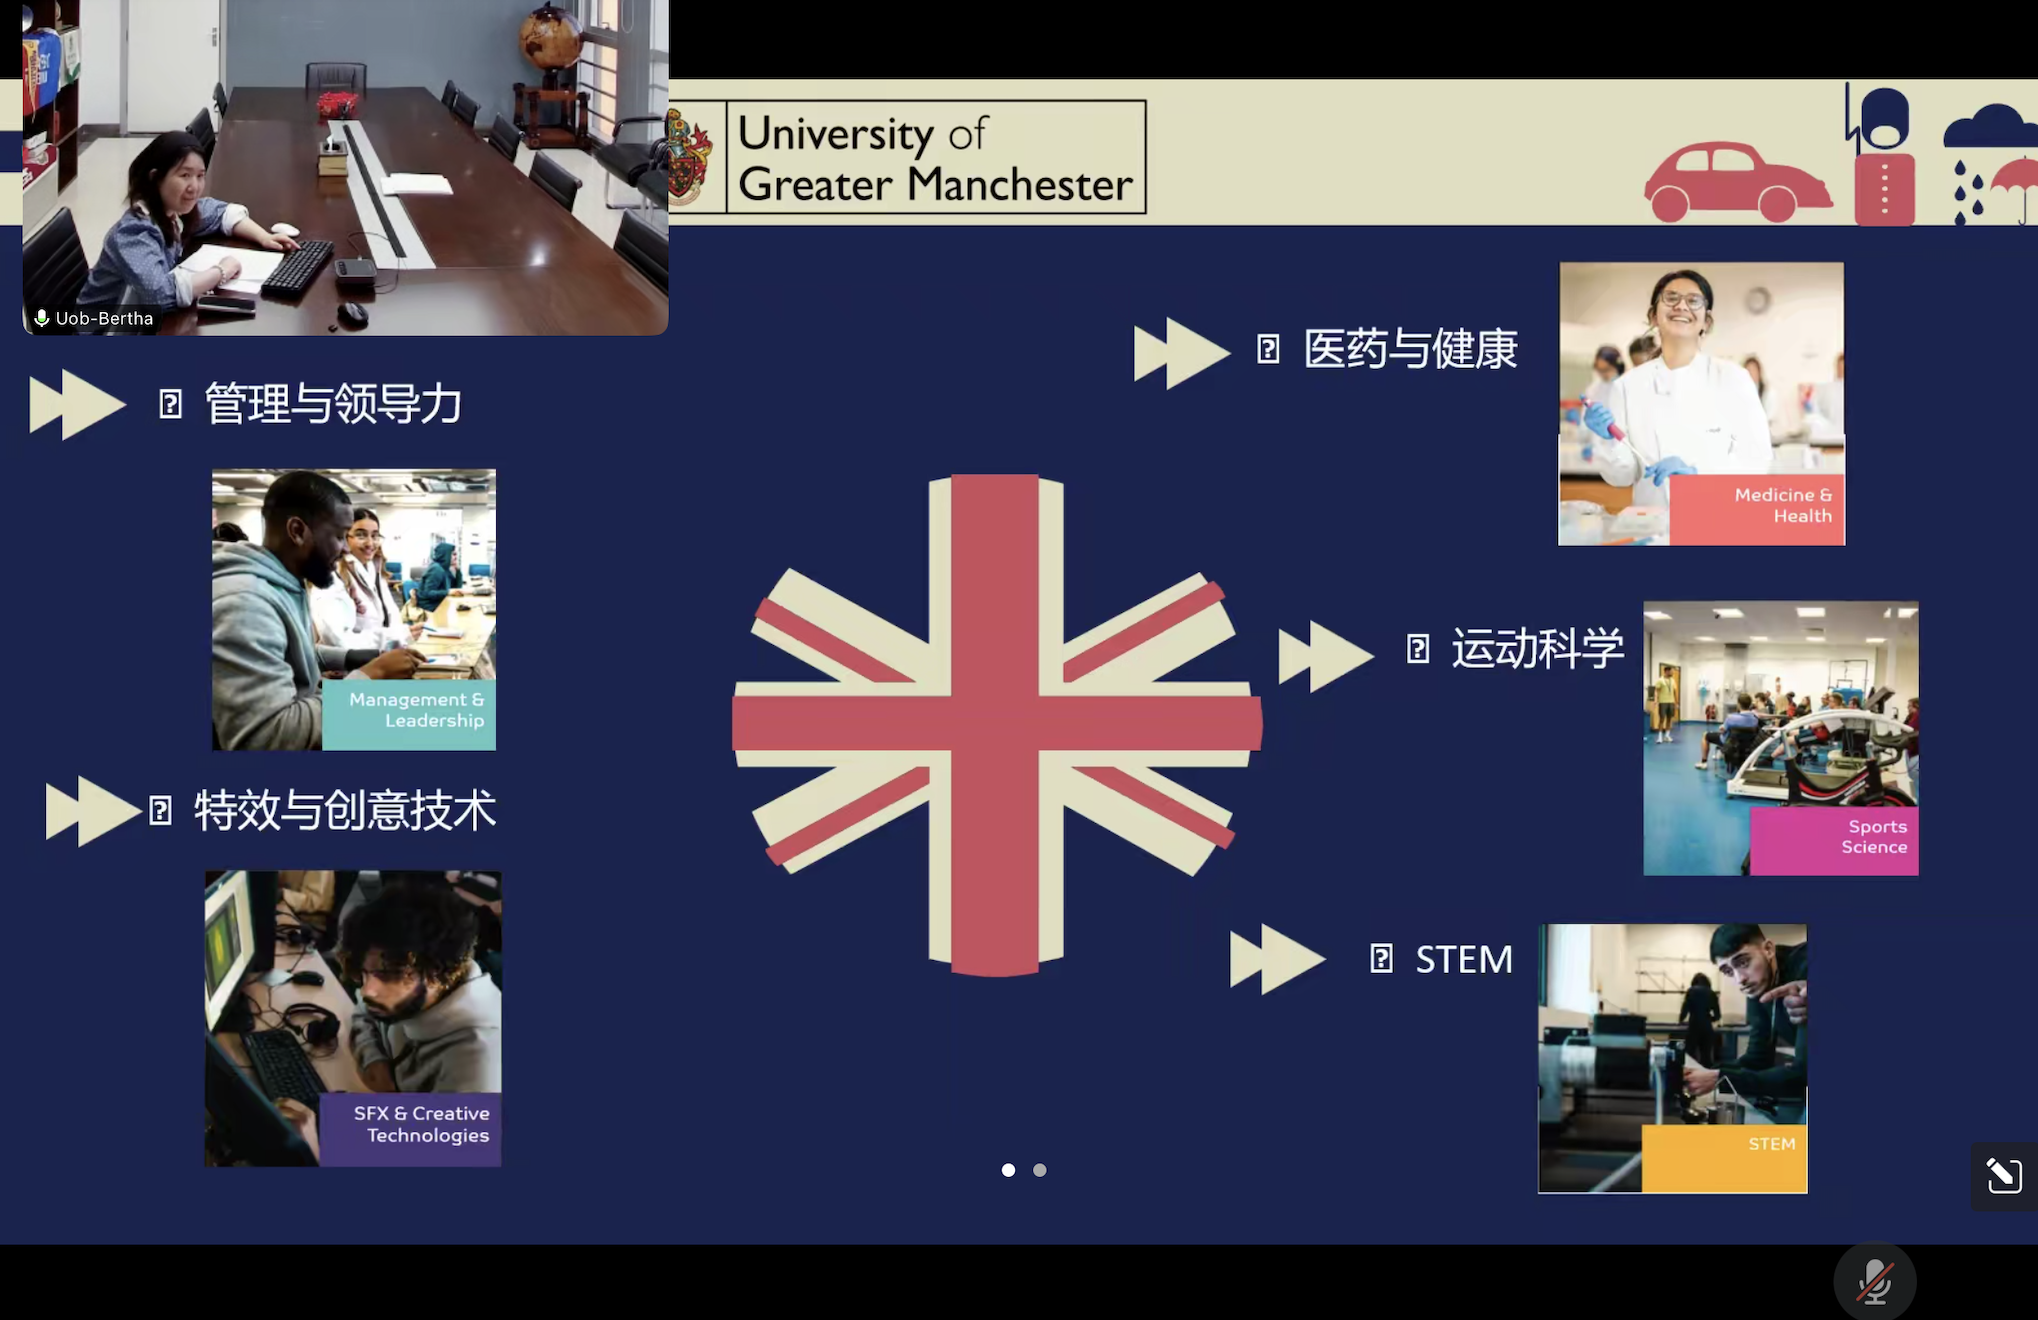Unmute the microphone button at bottom
Image resolution: width=2038 pixels, height=1320 pixels.
(x=1874, y=1282)
